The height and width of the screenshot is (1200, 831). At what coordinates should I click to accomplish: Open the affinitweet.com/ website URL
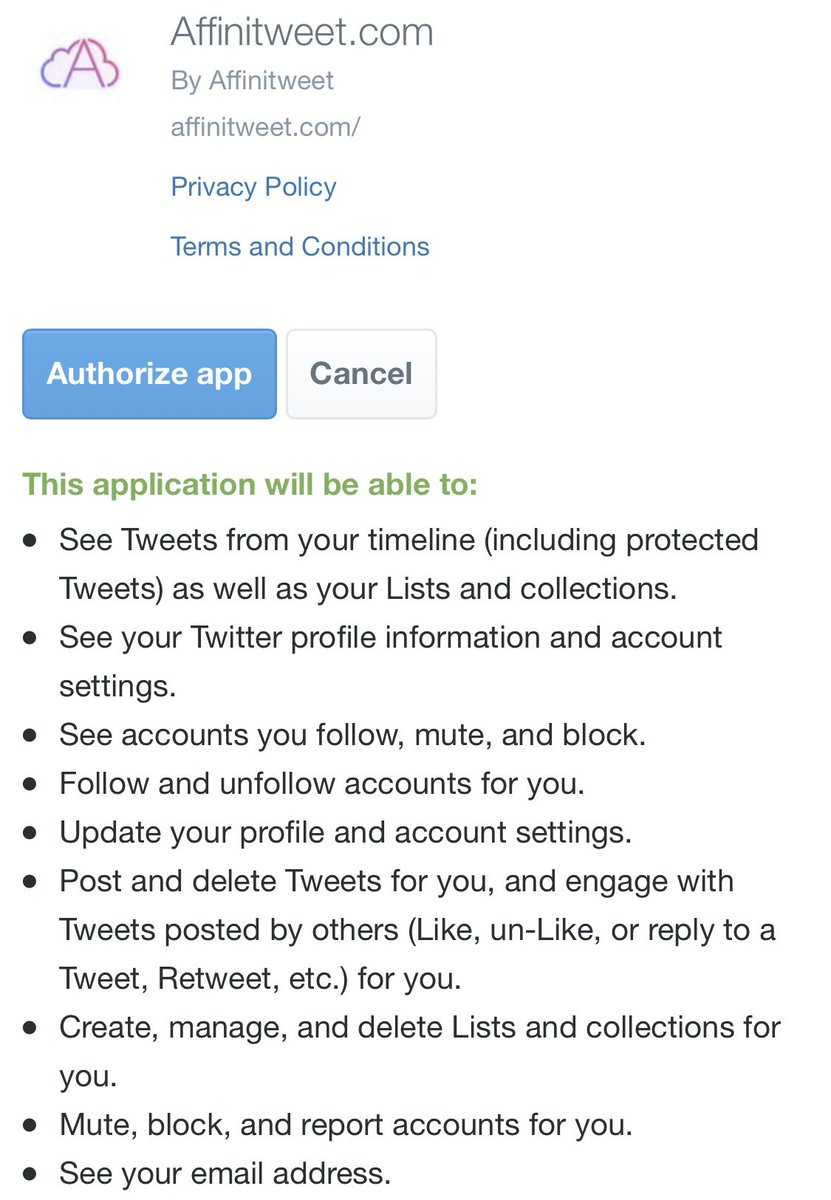coord(265,128)
